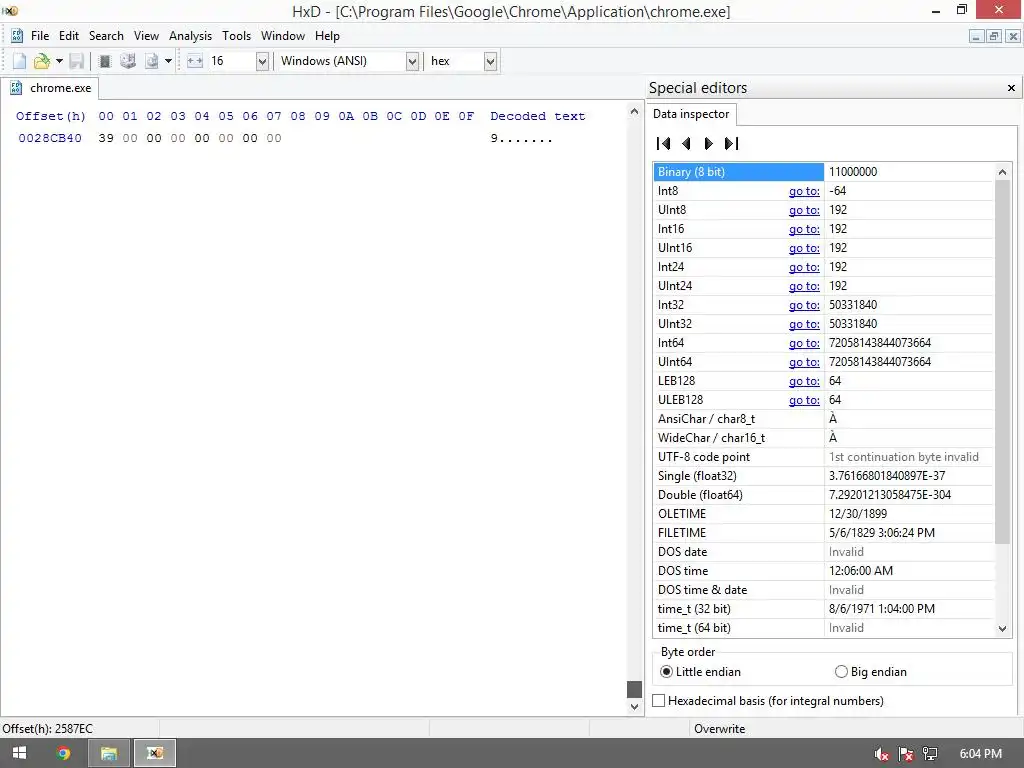Open the Edit menu
The width and height of the screenshot is (1024, 768).
tap(69, 36)
